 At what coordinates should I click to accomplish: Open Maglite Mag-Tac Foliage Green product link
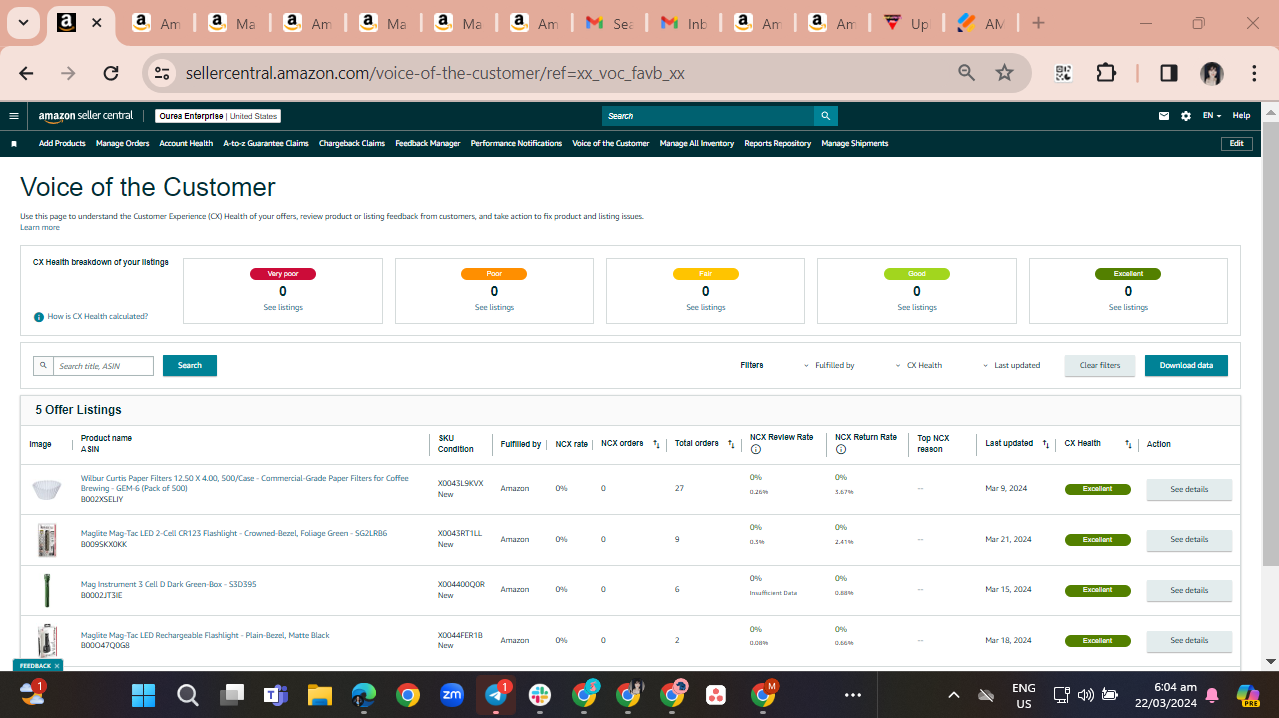[234, 534]
